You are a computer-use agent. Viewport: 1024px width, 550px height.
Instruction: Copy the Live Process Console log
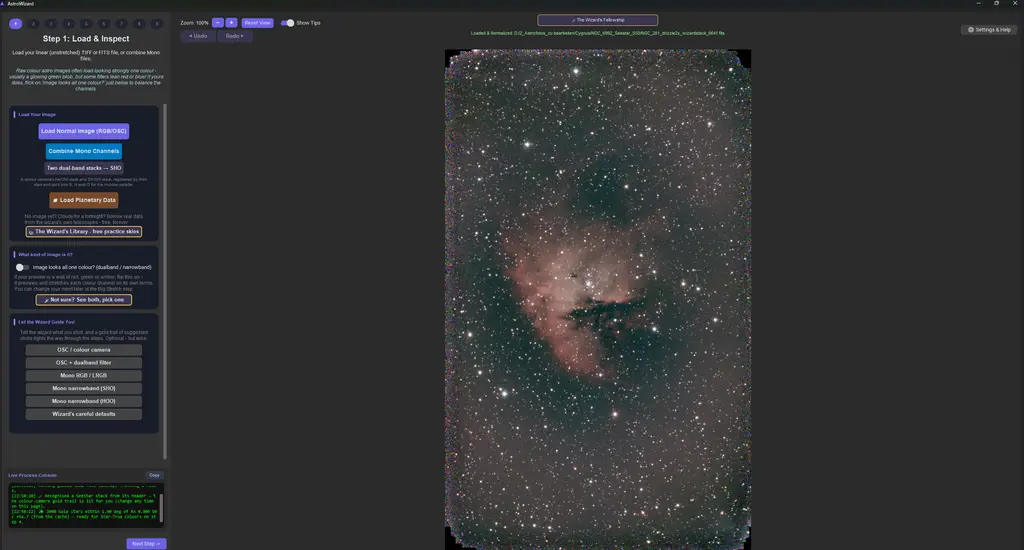click(x=154, y=476)
